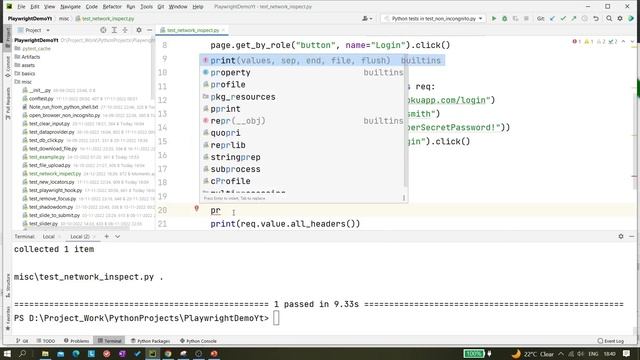640x360 pixels.
Task: Open File Explorer from the taskbar
Action: [45, 353]
